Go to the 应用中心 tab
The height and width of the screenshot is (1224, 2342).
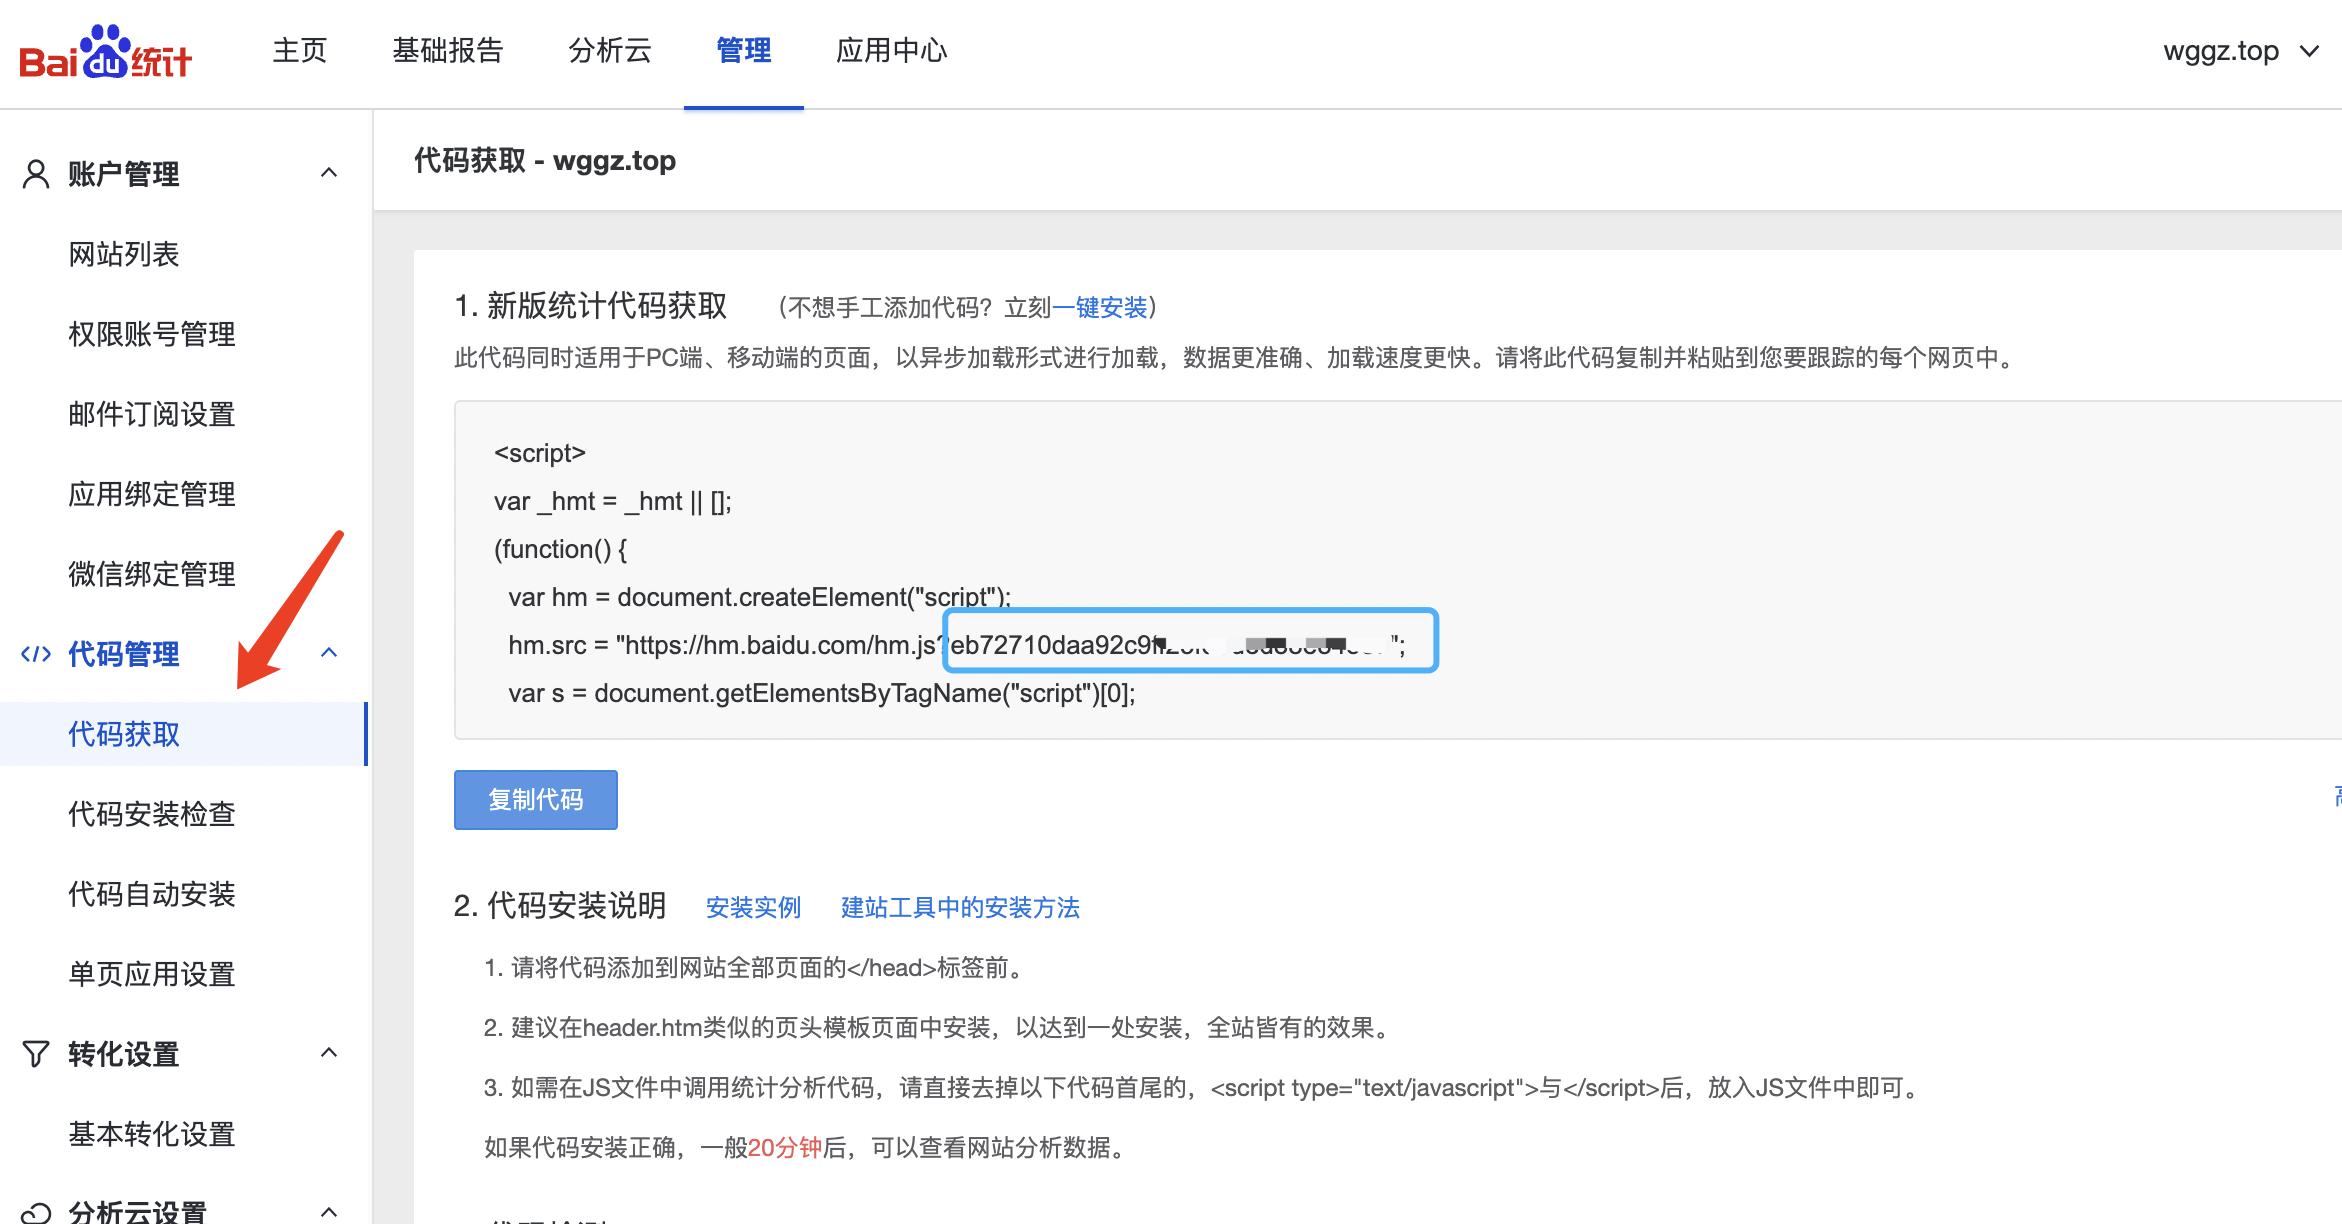point(891,51)
